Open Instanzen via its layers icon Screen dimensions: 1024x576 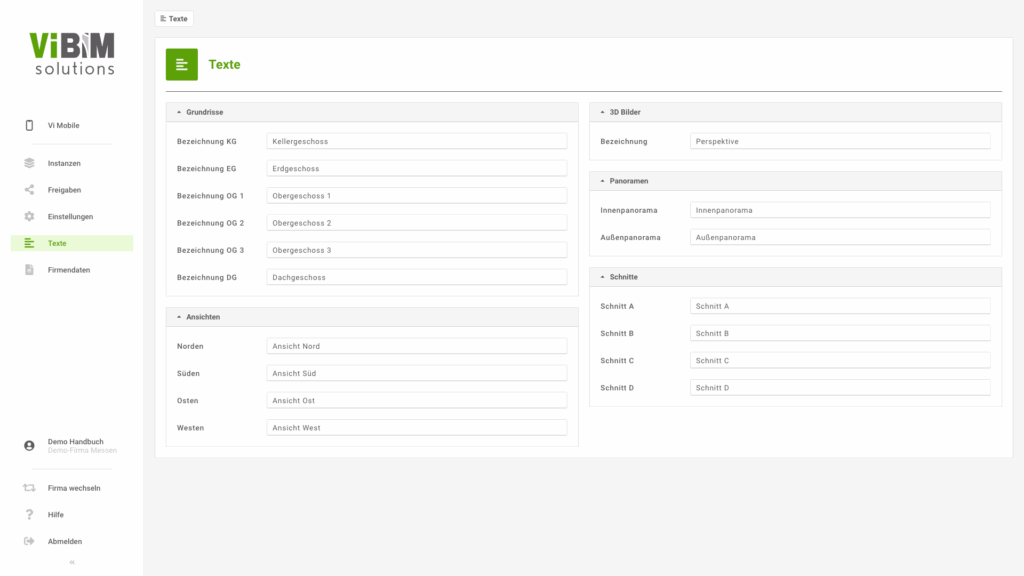(x=29, y=163)
